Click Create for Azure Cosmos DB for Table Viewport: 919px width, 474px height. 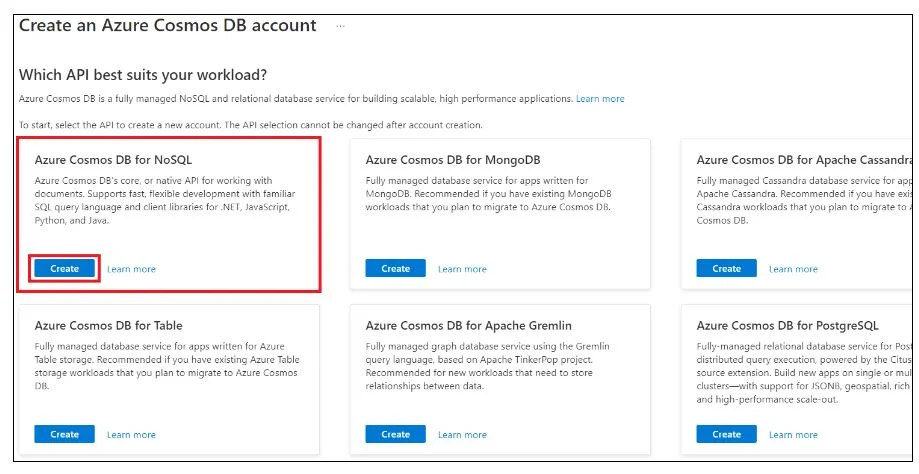[64, 434]
